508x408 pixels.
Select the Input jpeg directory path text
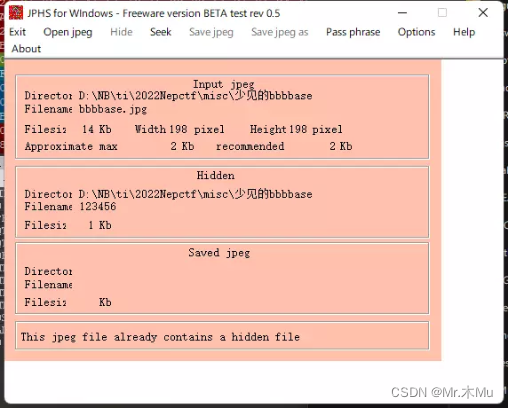point(196,96)
